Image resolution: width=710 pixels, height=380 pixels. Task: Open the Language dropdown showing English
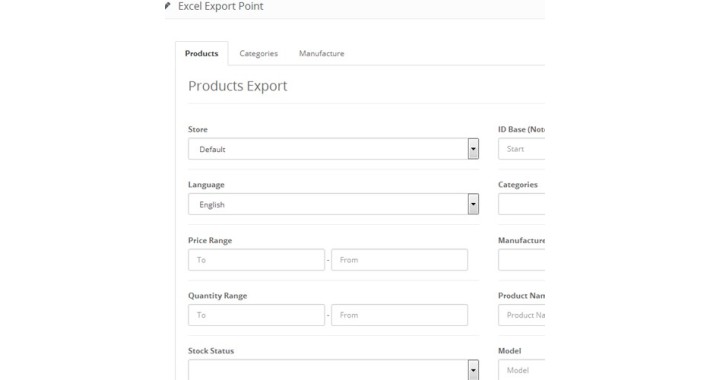[x=333, y=204]
